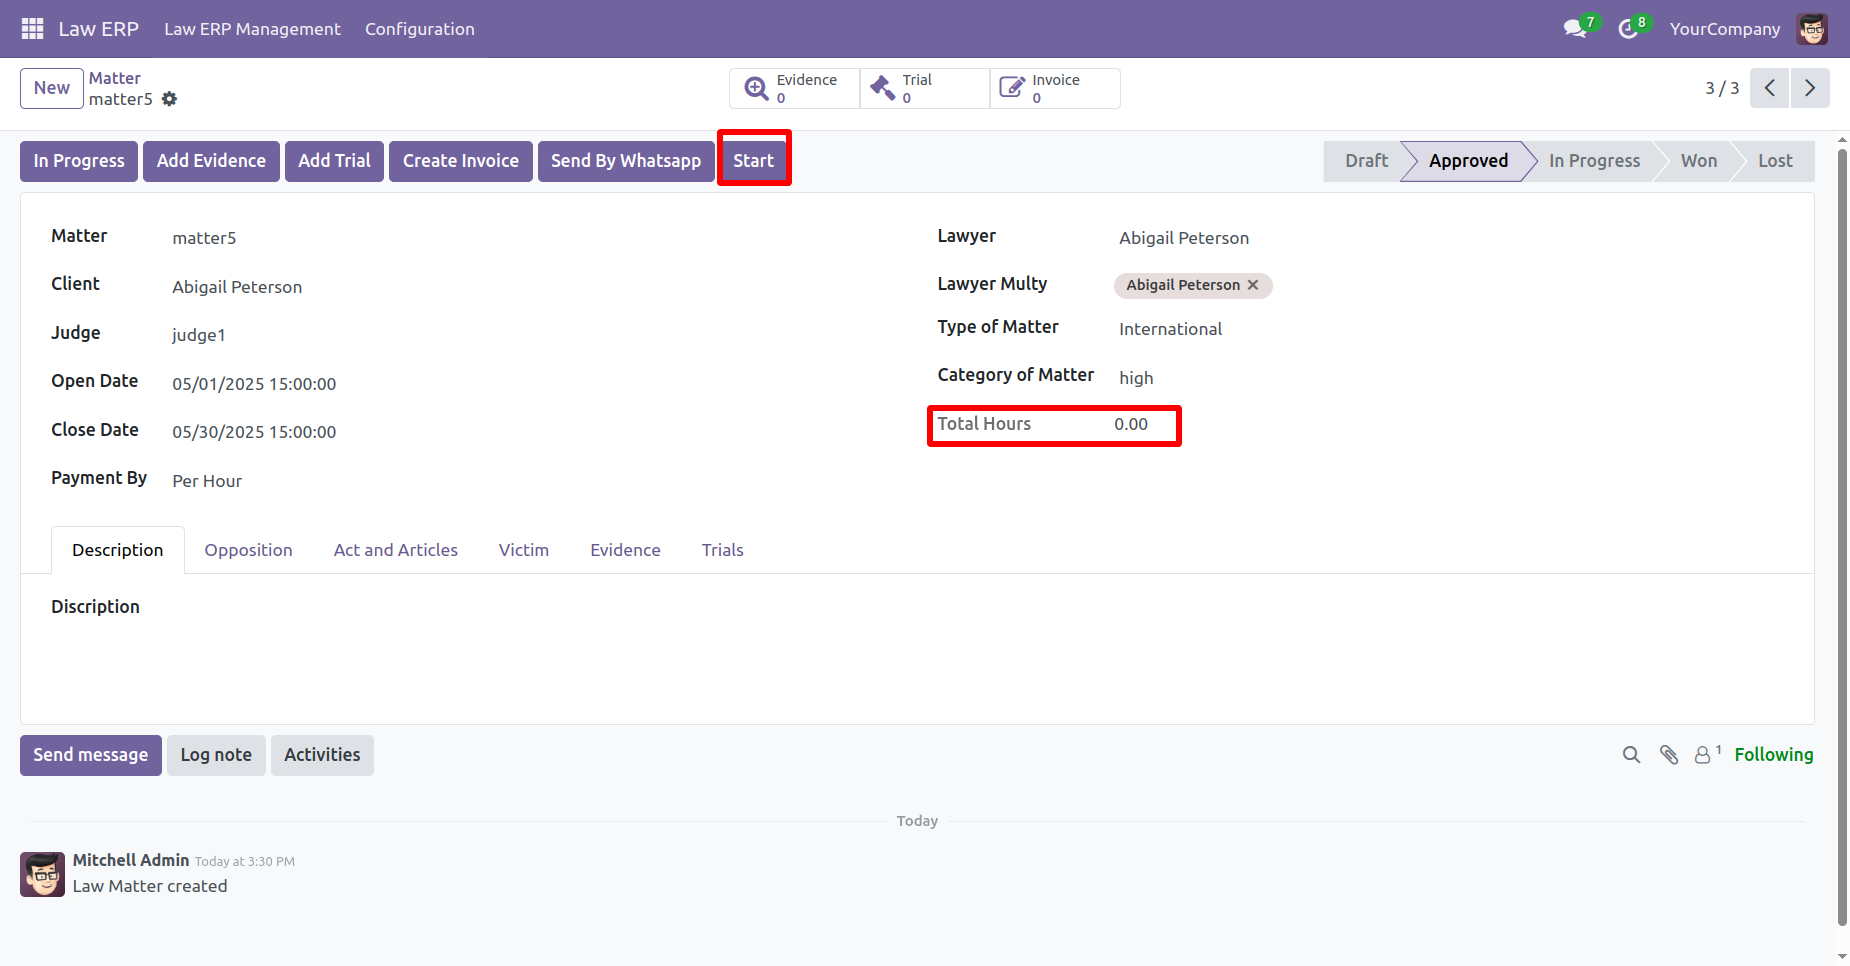Open the chat messages icon
The width and height of the screenshot is (1850, 966).
click(x=1576, y=29)
